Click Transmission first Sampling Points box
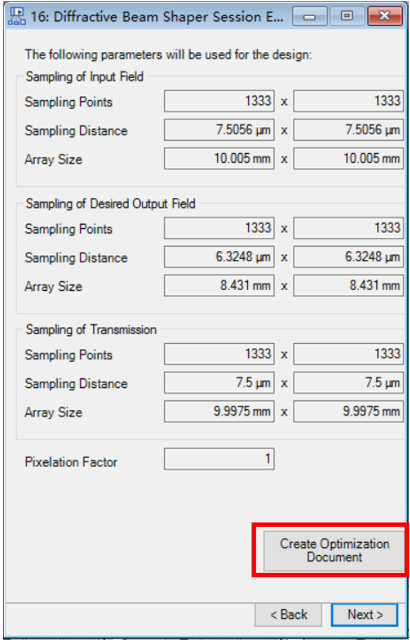Image resolution: width=410 pixels, height=640 pixels. pos(219,353)
